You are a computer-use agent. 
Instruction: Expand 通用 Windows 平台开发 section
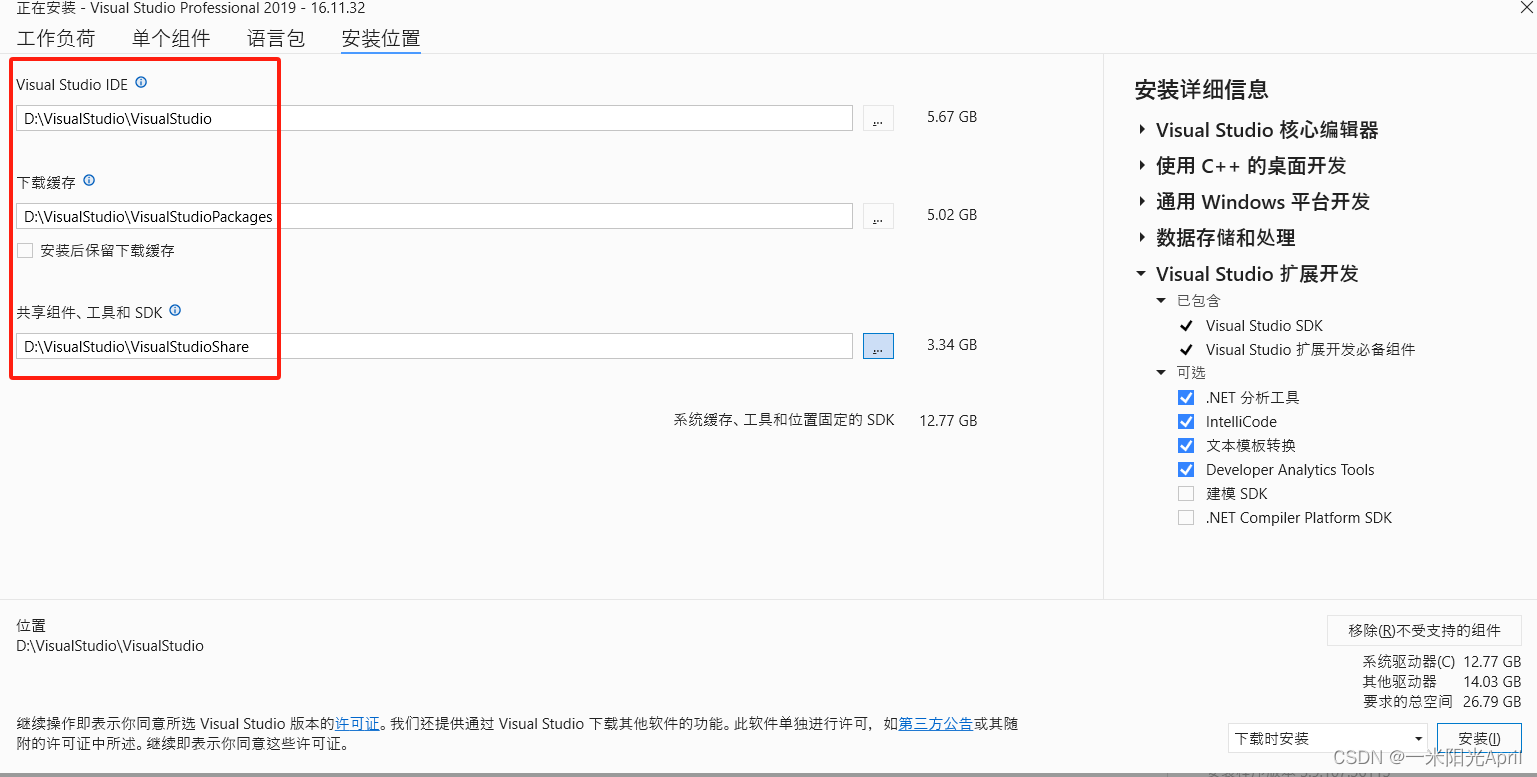click(x=1142, y=202)
